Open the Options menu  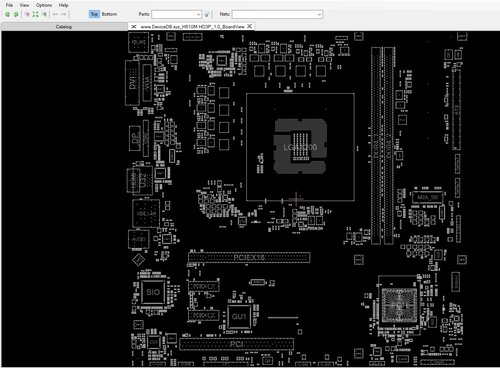point(44,5)
